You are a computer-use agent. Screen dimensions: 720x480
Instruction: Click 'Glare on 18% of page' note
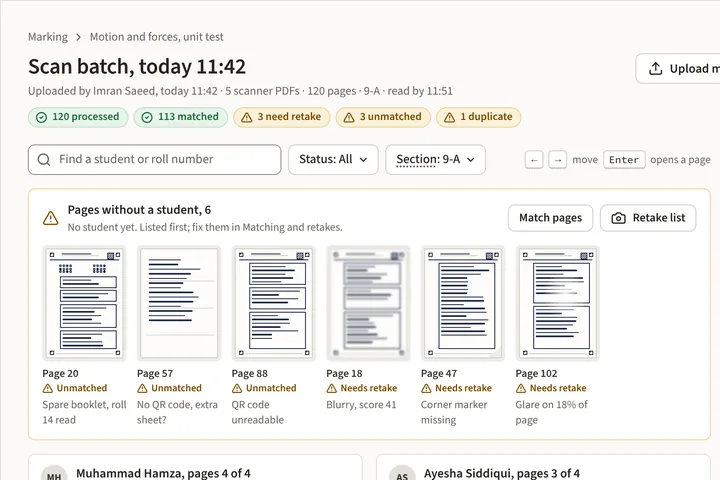coord(551,412)
